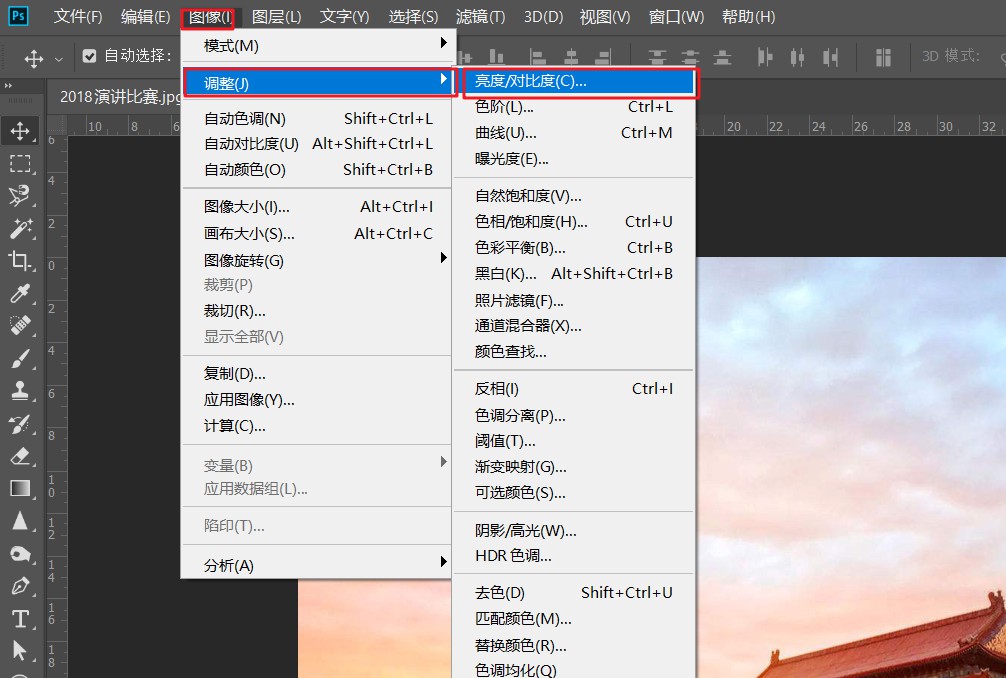The image size is (1006, 678).
Task: Select the Crop tool
Action: click(x=20, y=260)
